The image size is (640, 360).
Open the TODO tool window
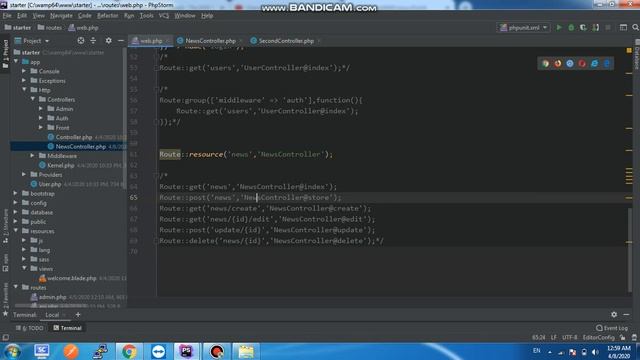tap(29, 328)
